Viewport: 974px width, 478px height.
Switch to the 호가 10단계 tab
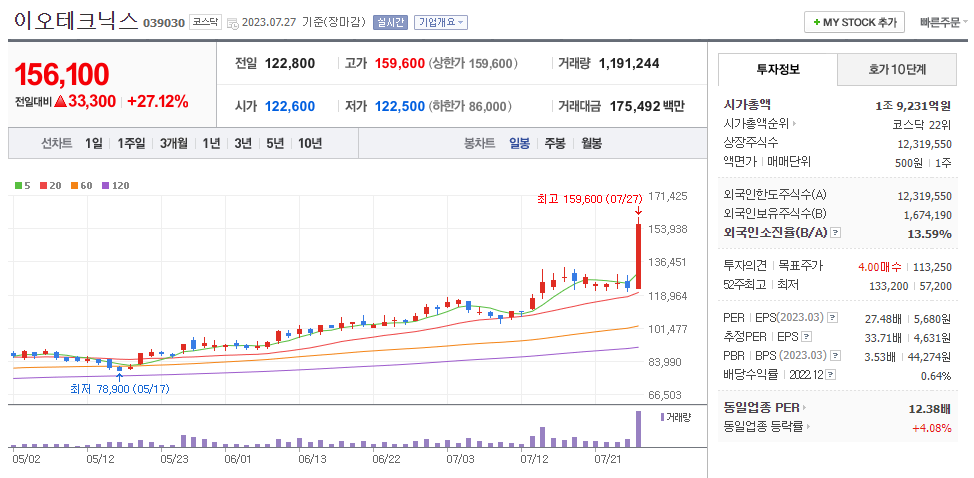click(x=897, y=70)
